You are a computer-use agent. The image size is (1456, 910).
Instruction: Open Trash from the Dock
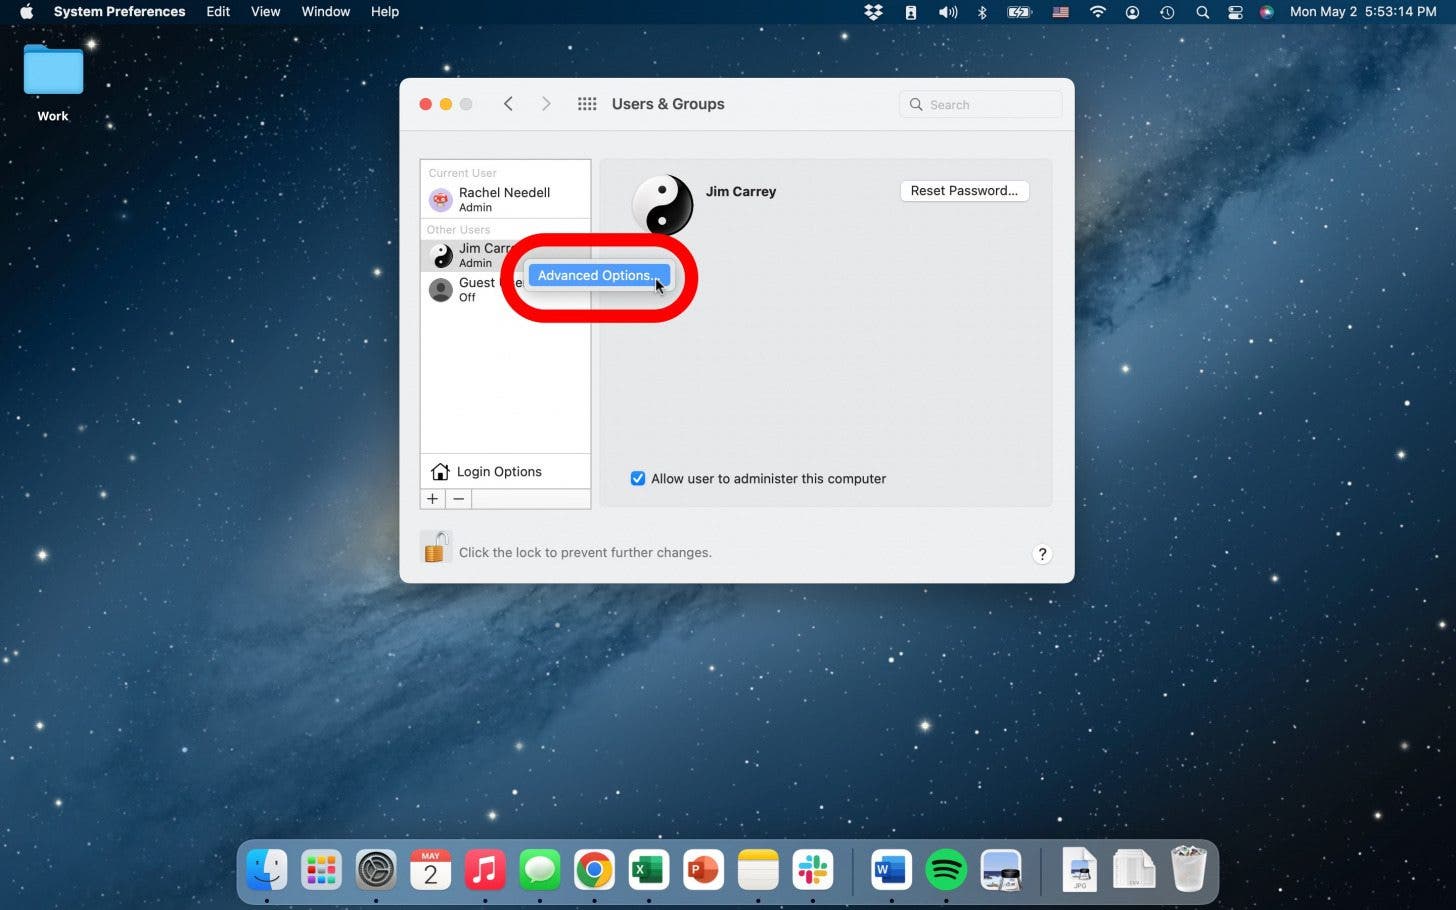pos(1188,869)
